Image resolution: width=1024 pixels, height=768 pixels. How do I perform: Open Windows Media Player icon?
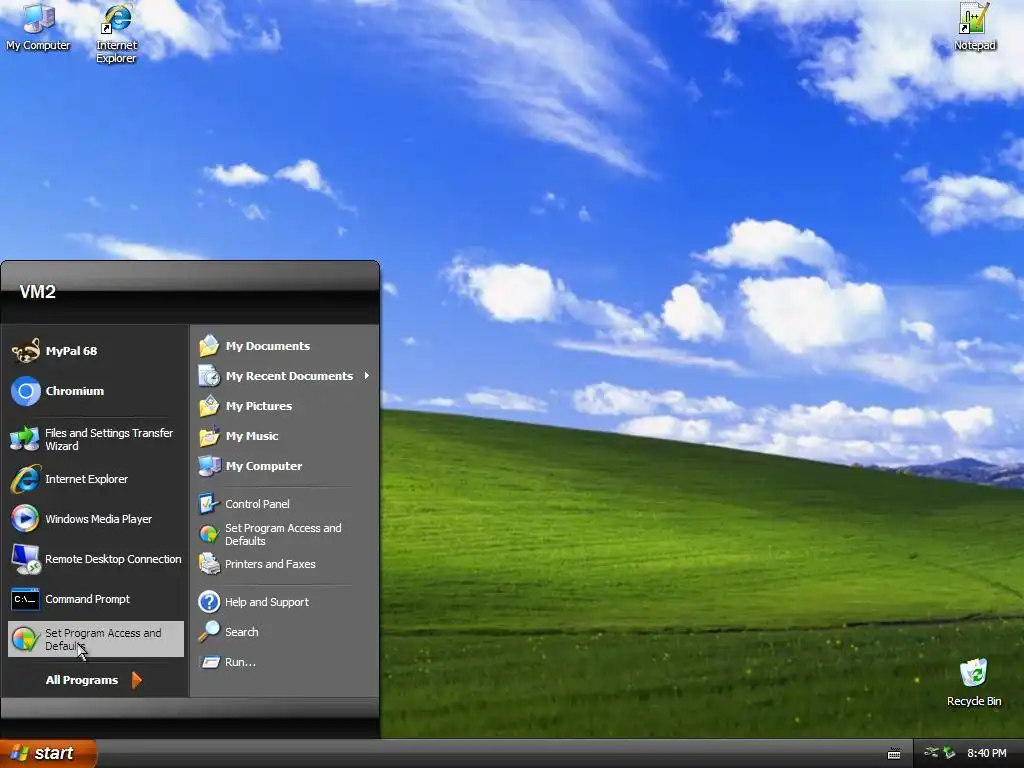tap(25, 519)
